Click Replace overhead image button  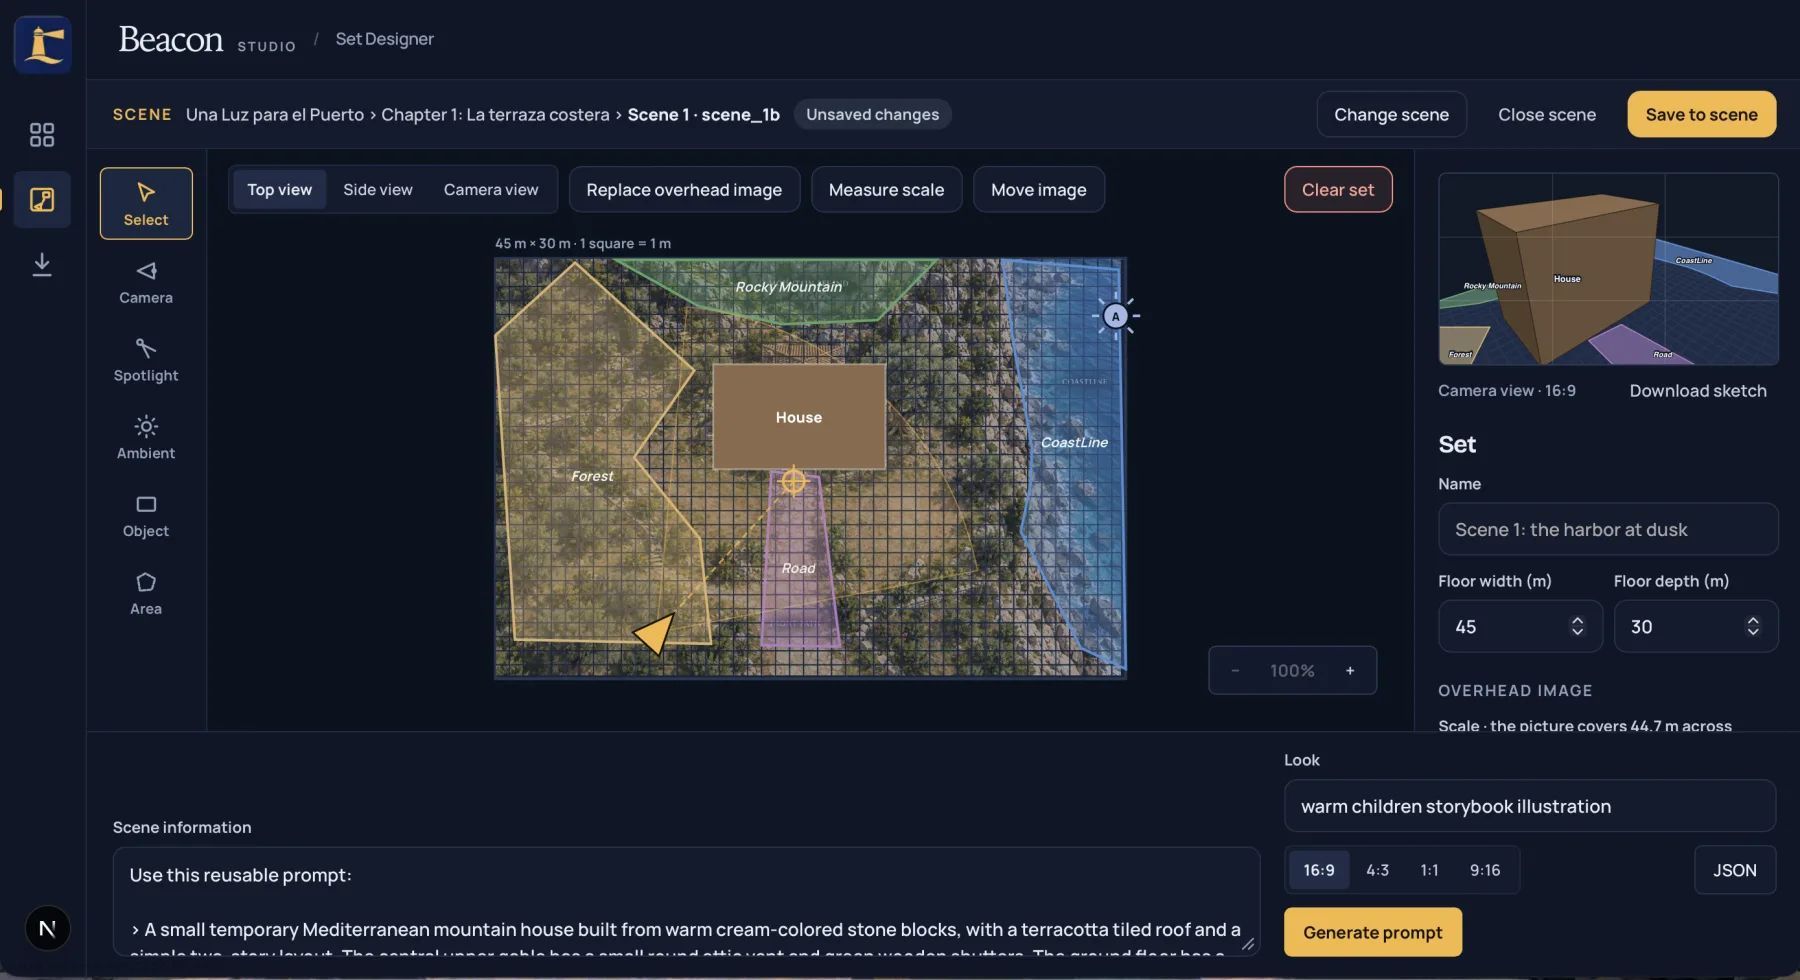click(684, 189)
